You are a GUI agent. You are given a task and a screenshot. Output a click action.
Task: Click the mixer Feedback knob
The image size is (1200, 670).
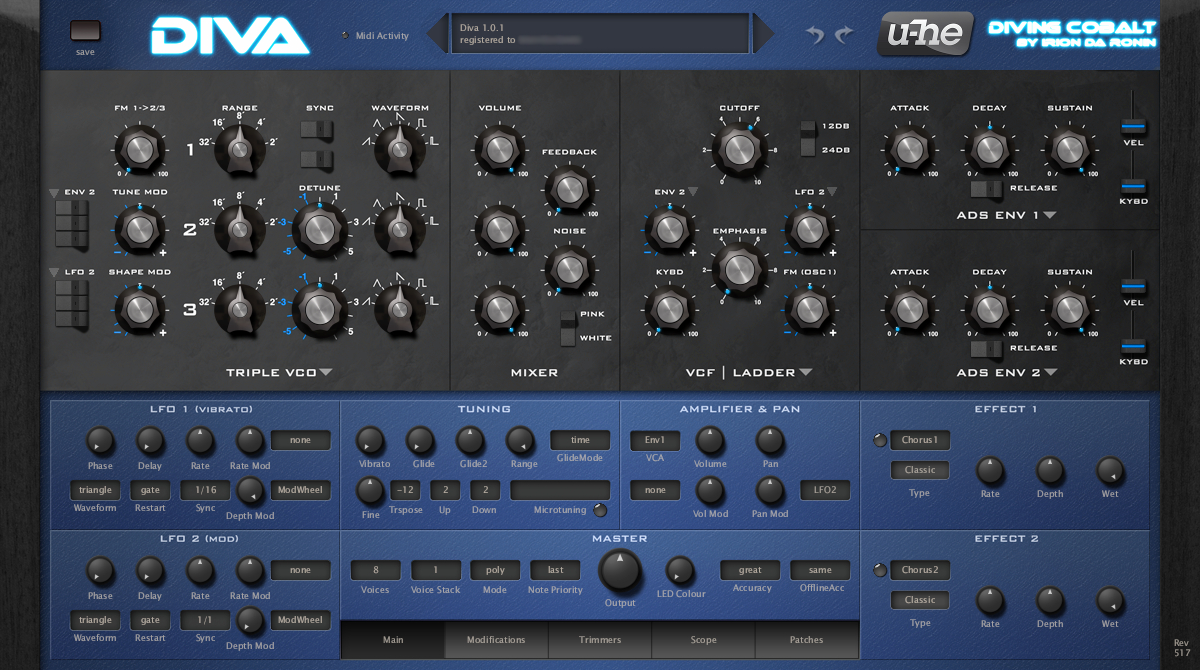tap(568, 189)
